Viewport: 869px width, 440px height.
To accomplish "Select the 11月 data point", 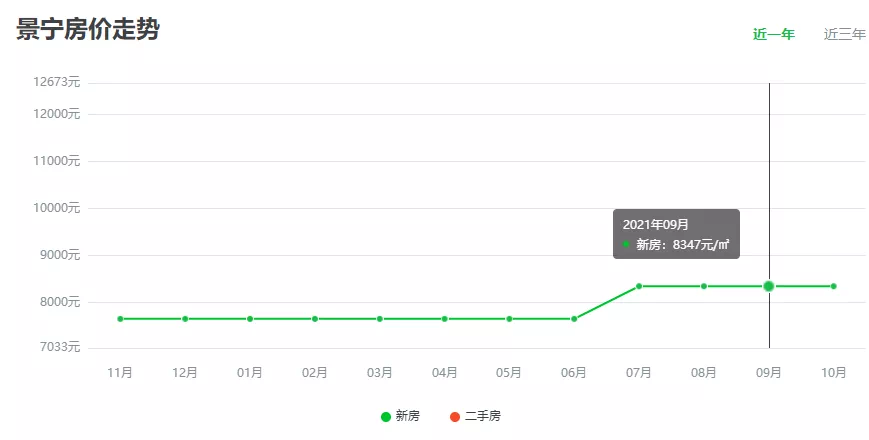I will pos(120,319).
